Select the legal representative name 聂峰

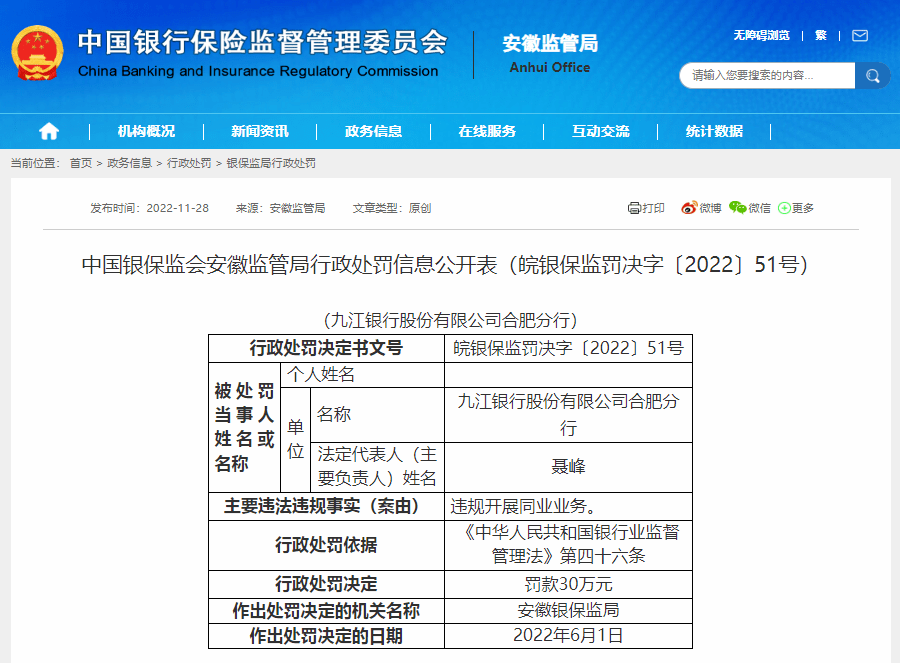coord(568,467)
